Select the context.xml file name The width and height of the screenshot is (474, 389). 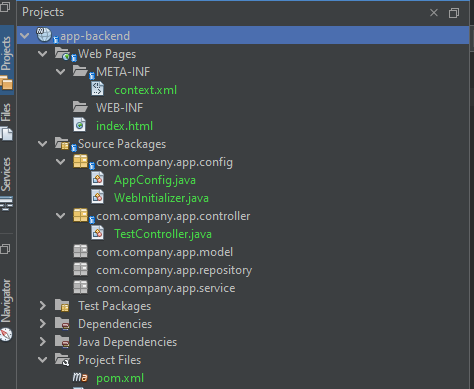point(145,90)
